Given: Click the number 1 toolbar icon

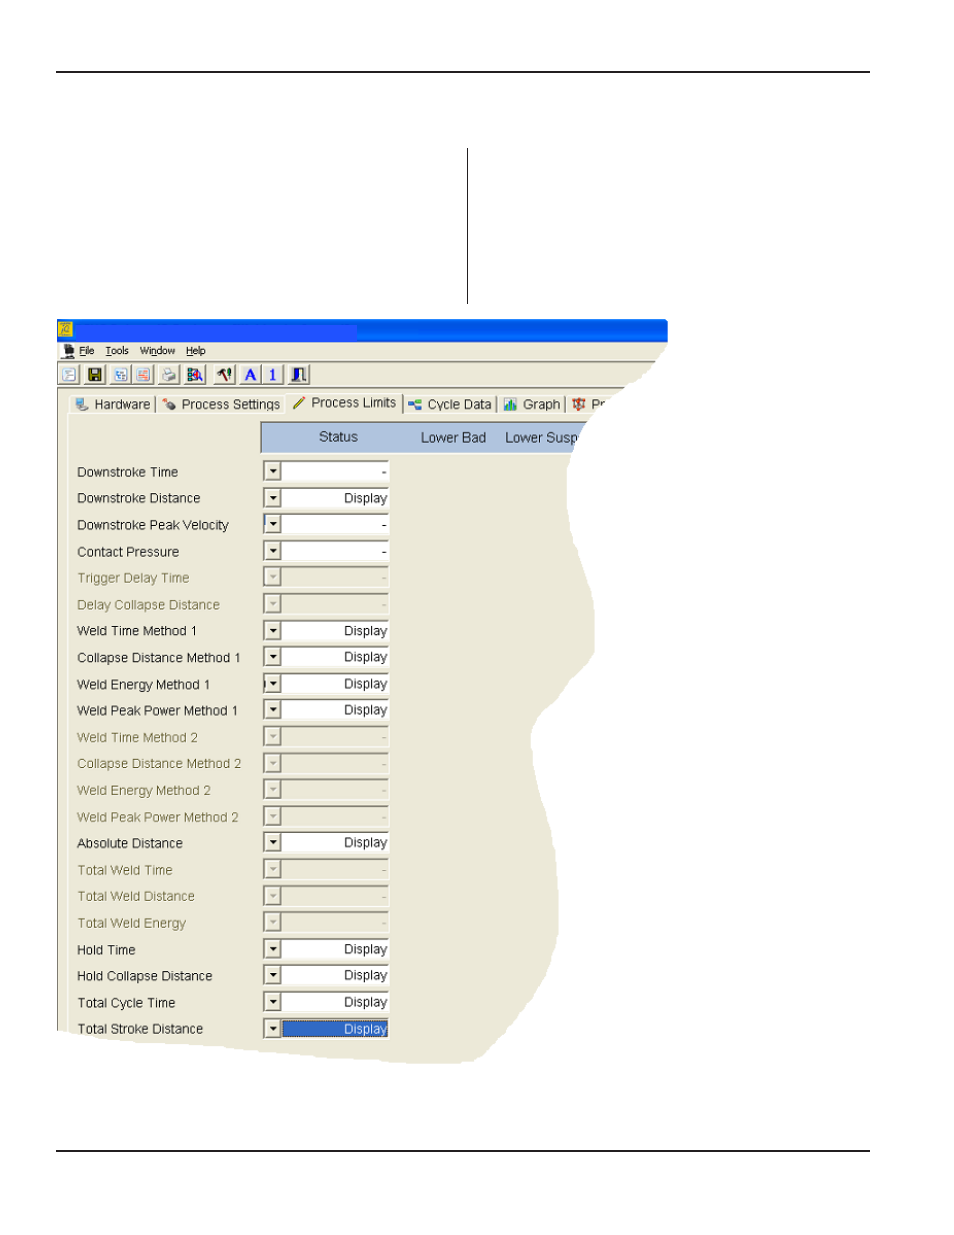Looking at the screenshot, I should click(272, 375).
